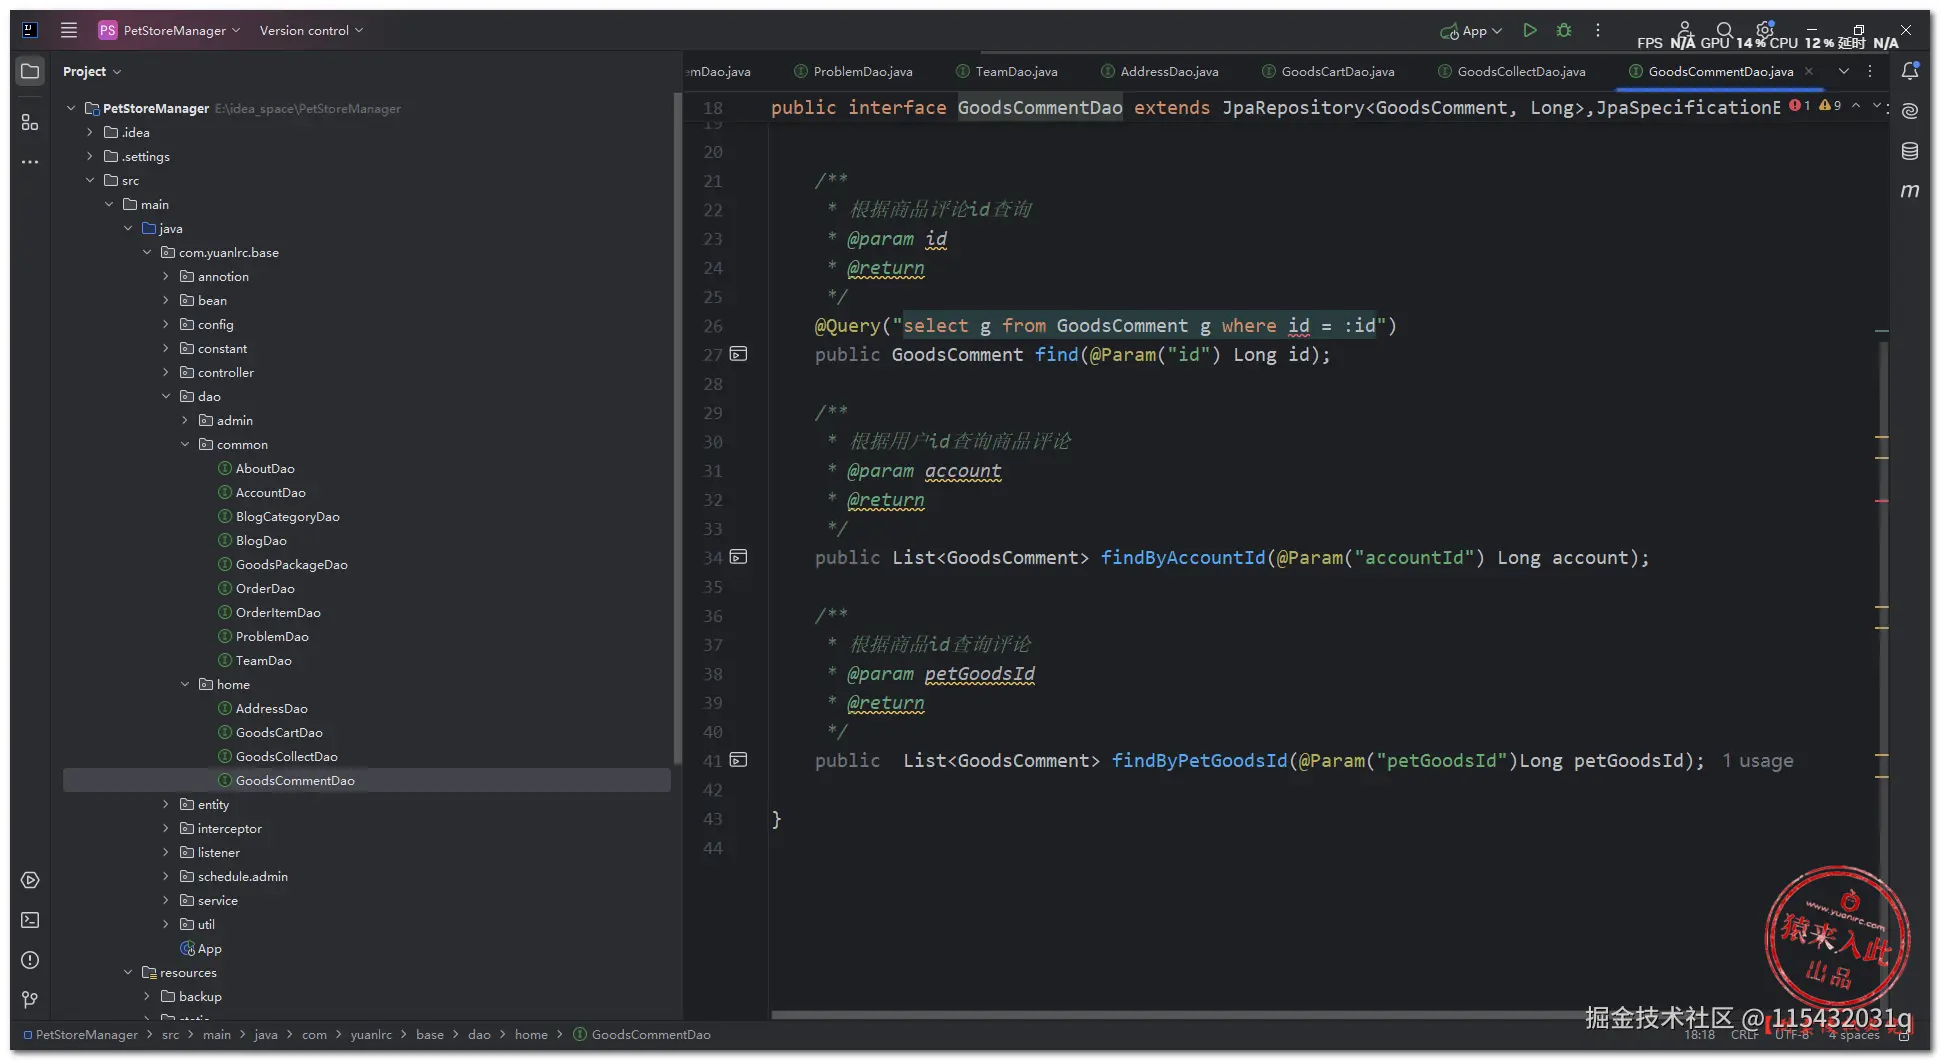Expand the .settings folder

tap(90, 156)
